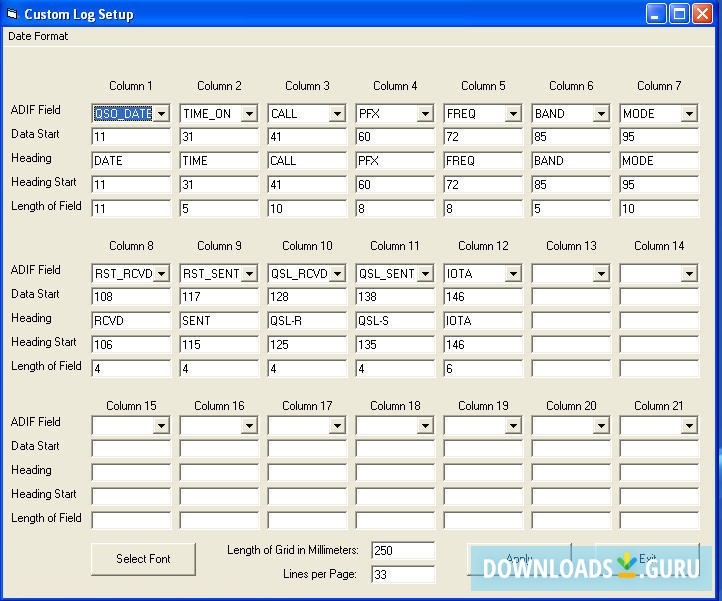Click Column 8 Data Start field 108
Screen dimensions: 722x601
(131, 297)
